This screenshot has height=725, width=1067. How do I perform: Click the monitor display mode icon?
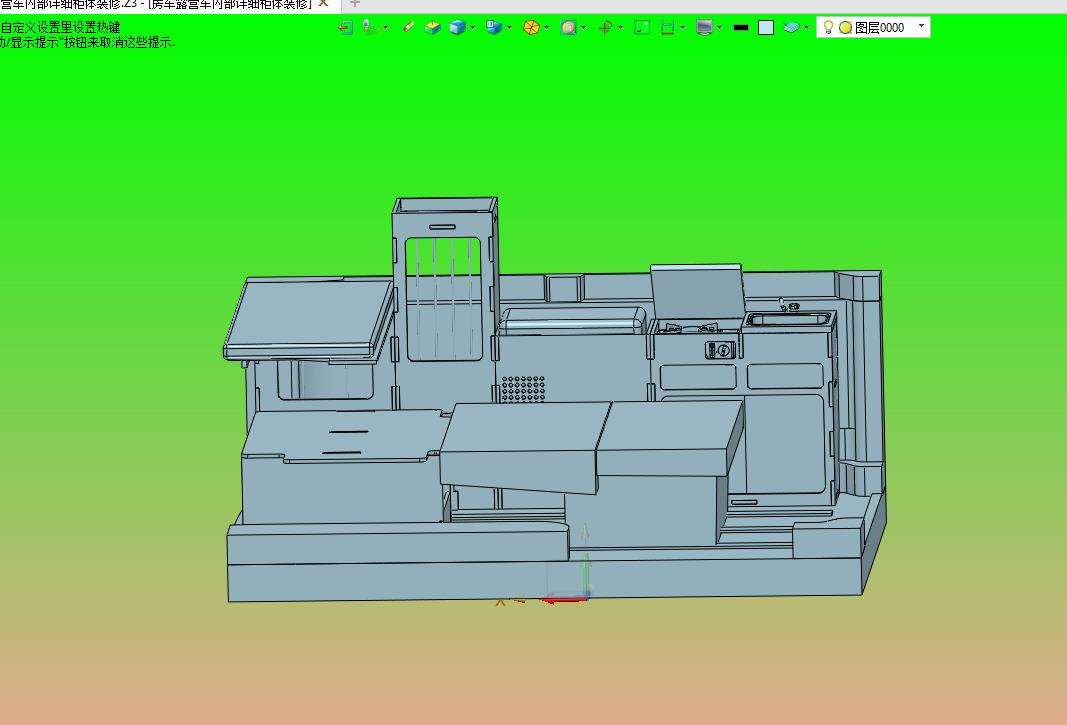(704, 27)
